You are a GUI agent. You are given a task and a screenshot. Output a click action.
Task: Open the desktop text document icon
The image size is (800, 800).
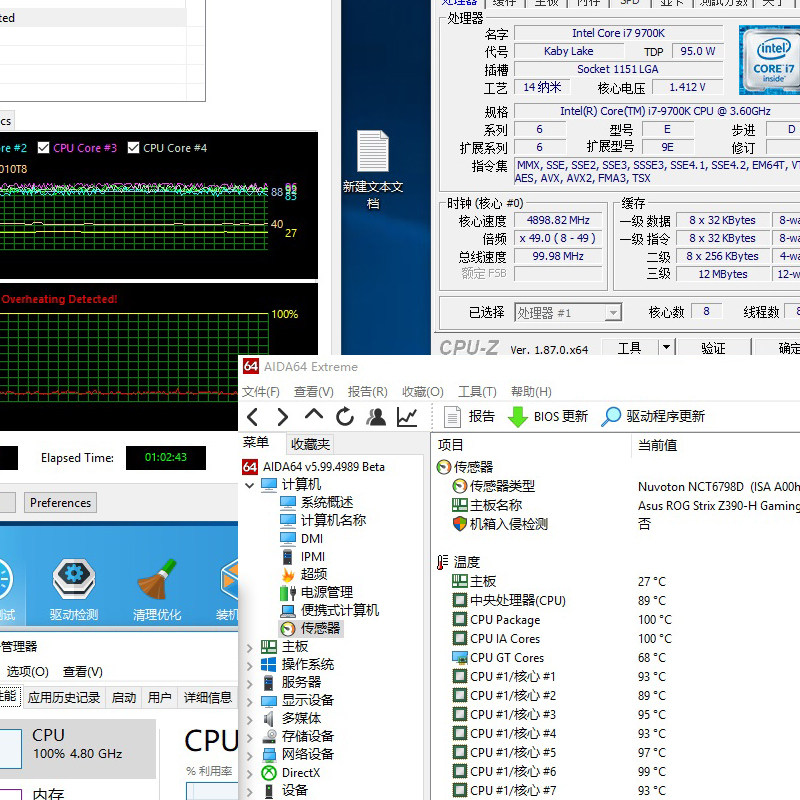373,169
